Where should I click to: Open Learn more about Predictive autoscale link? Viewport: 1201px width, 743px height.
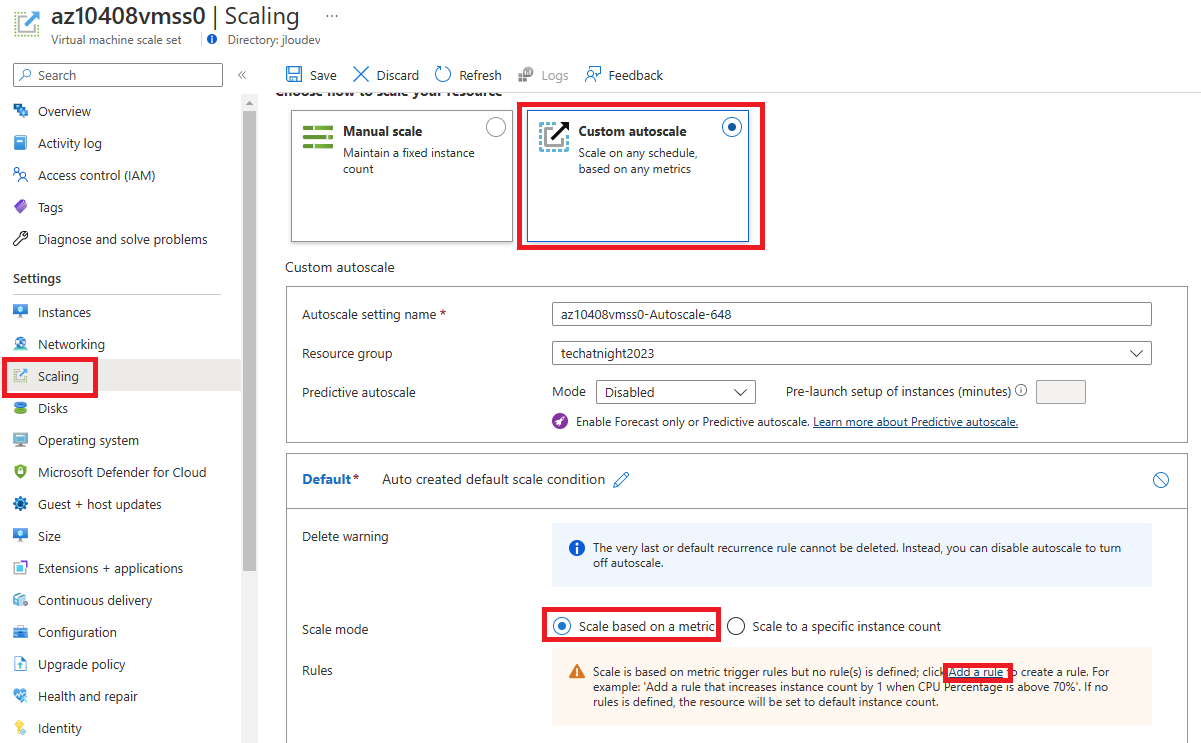pos(915,422)
